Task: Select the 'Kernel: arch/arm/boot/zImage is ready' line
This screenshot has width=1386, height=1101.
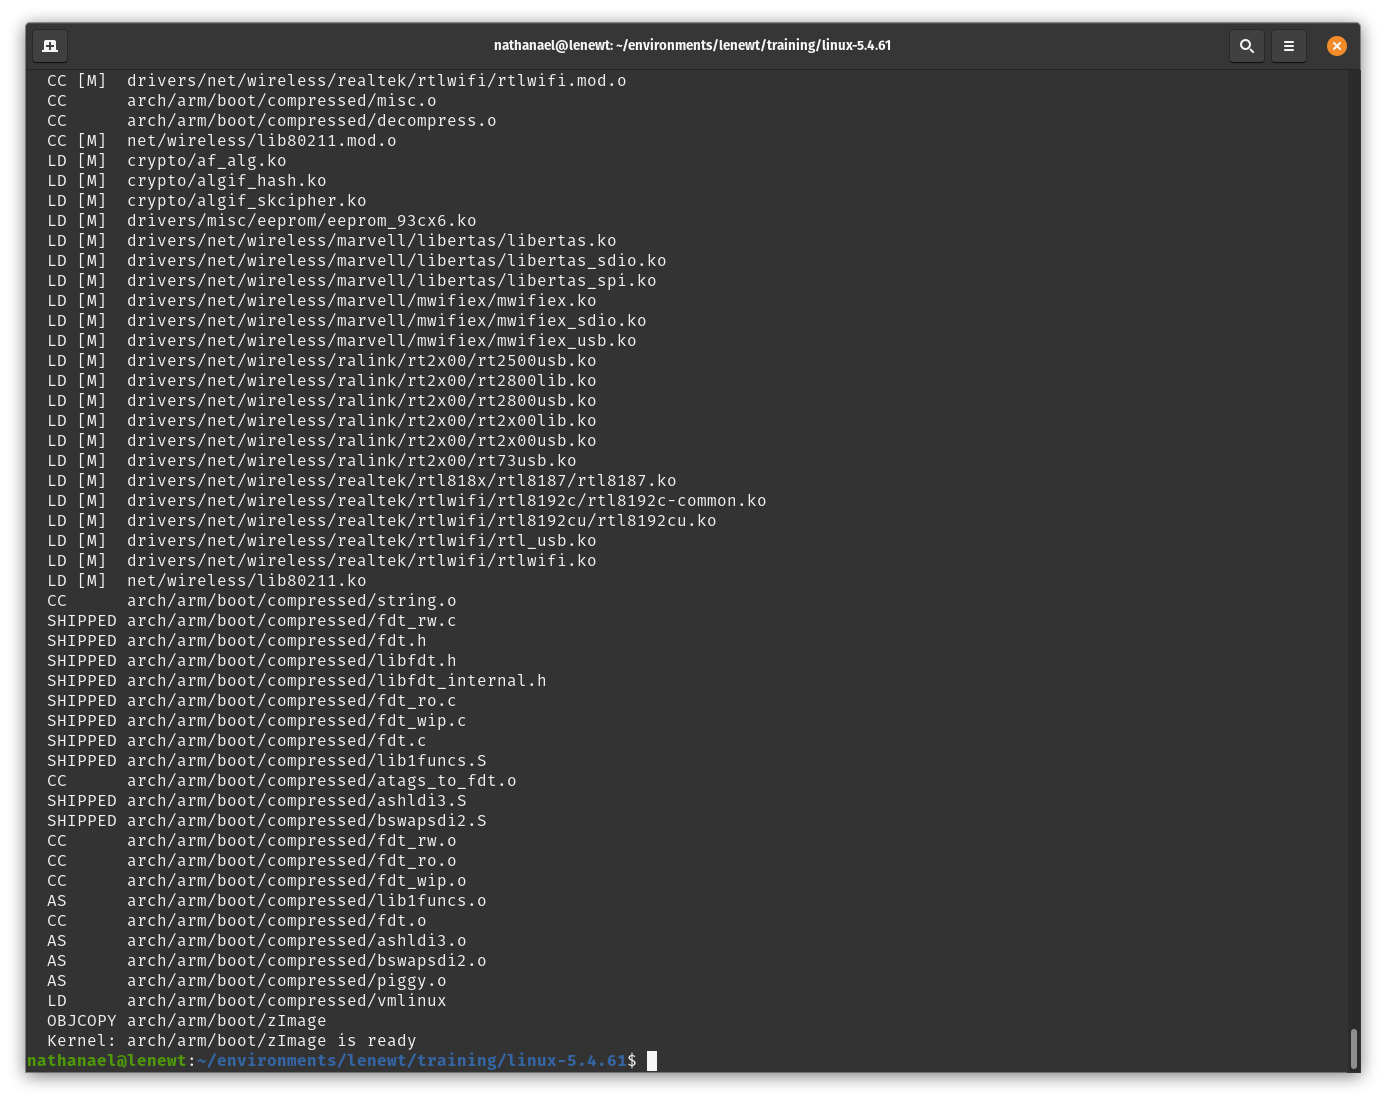Action: tap(231, 1040)
